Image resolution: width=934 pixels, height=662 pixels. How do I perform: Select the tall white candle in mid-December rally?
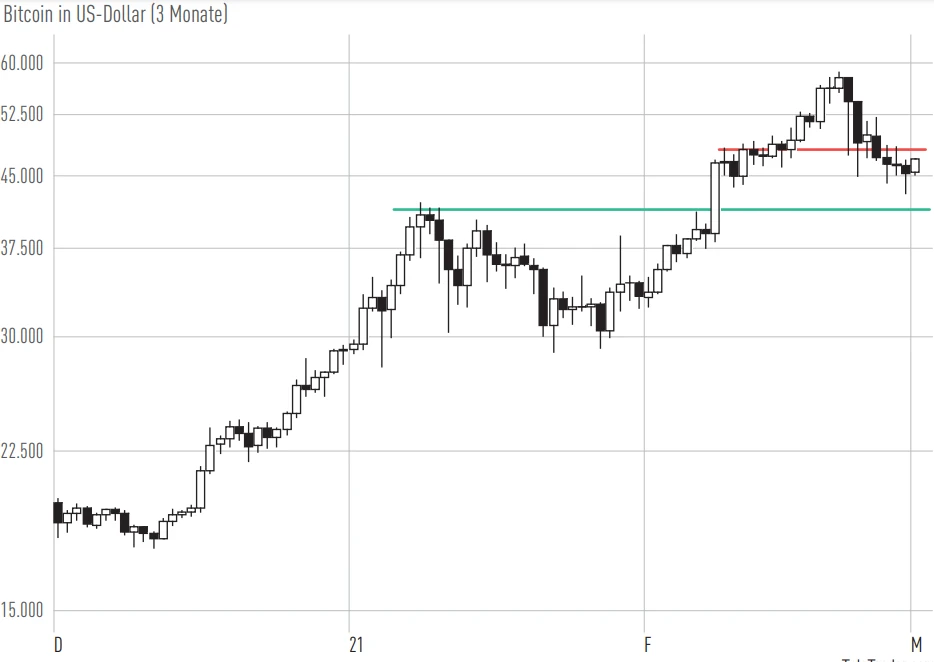click(201, 489)
